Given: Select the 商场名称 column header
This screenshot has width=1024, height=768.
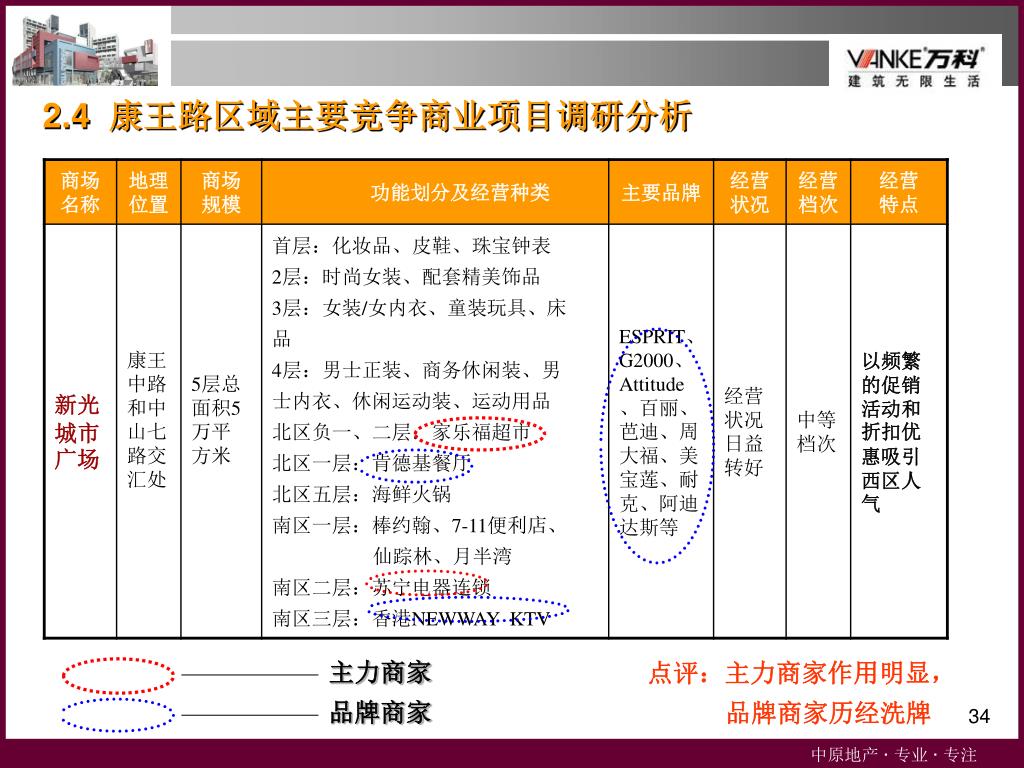Looking at the screenshot, I should pos(80,192).
